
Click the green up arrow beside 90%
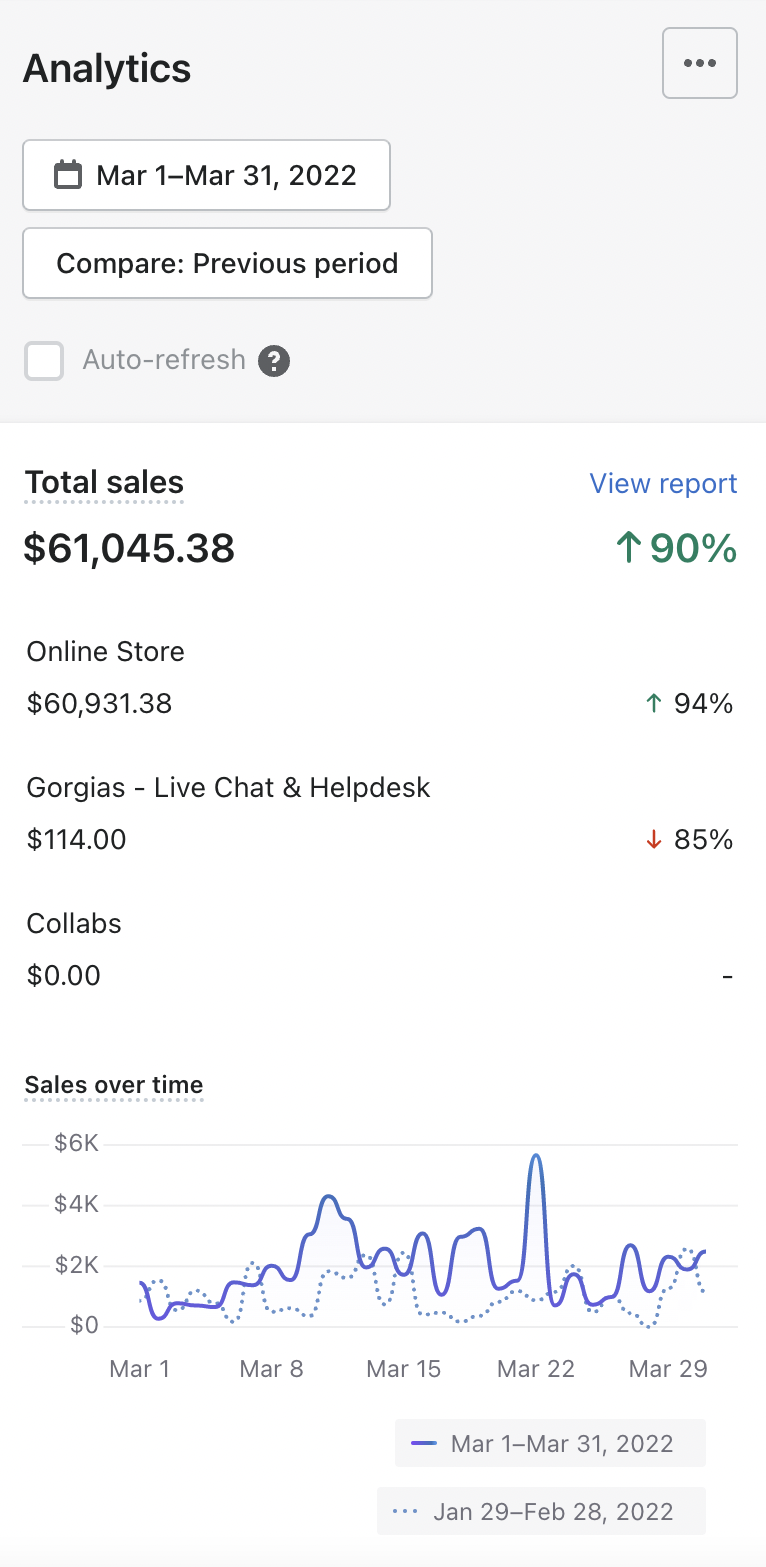click(x=627, y=548)
